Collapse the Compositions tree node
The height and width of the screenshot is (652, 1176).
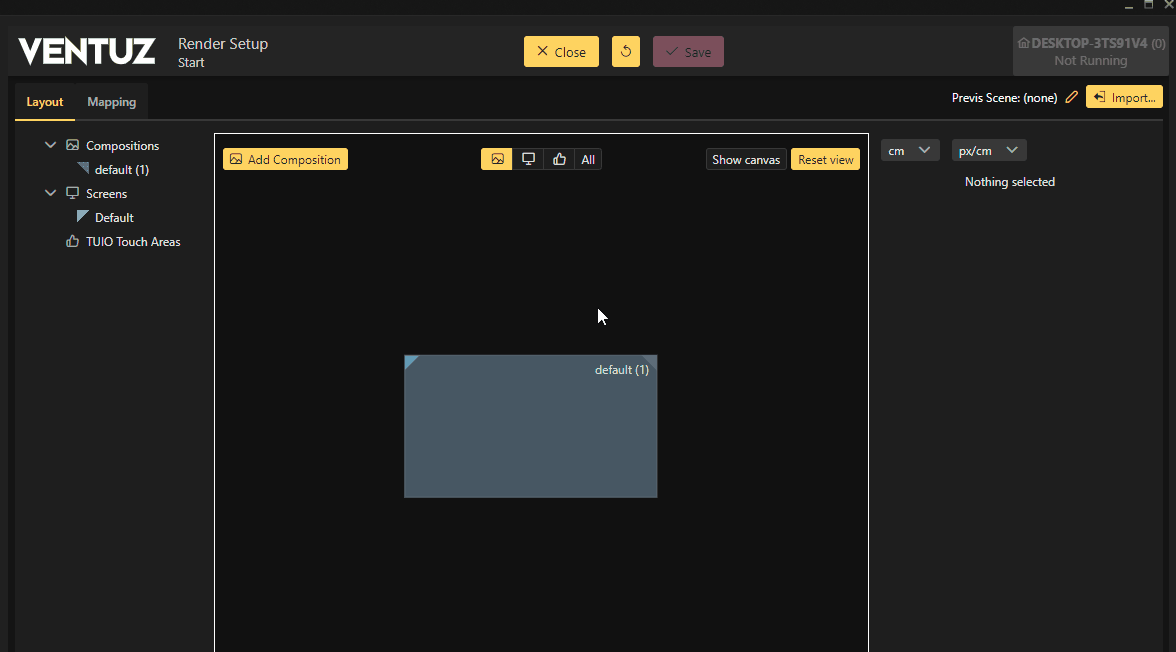[51, 145]
